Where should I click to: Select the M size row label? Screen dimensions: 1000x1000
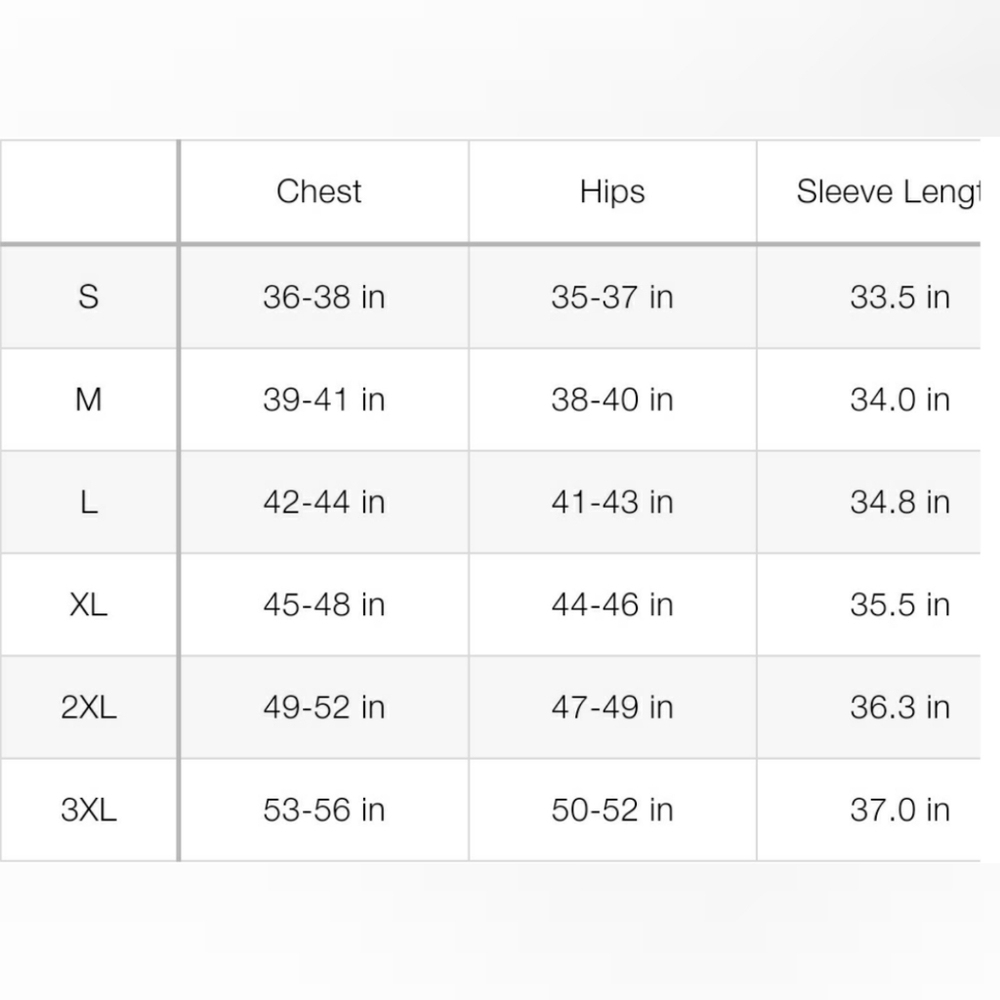tap(89, 400)
